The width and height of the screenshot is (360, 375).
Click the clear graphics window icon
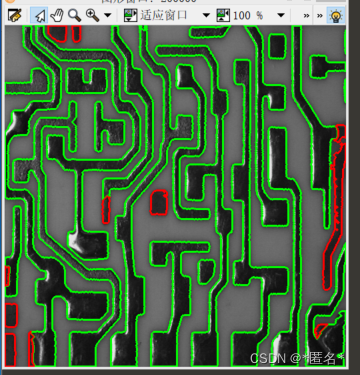coord(15,15)
